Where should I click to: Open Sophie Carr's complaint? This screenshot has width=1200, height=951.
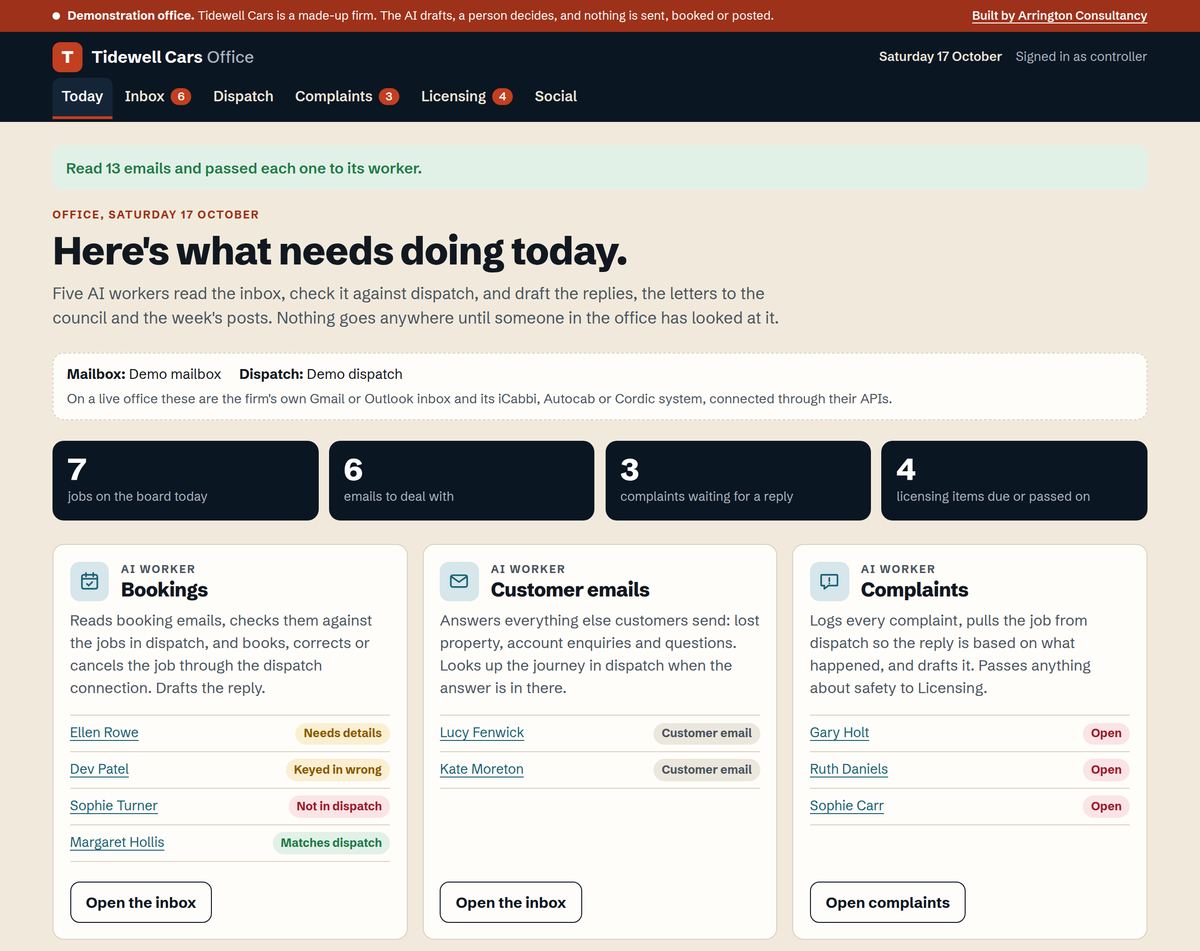coord(847,806)
